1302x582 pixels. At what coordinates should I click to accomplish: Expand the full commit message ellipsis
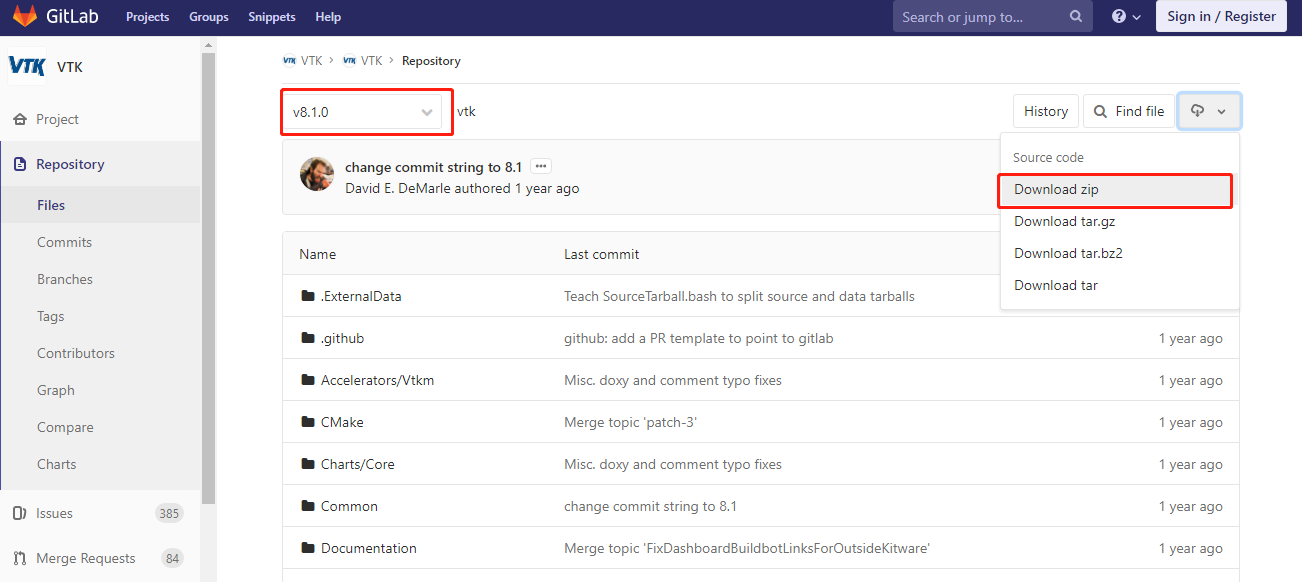point(538,166)
